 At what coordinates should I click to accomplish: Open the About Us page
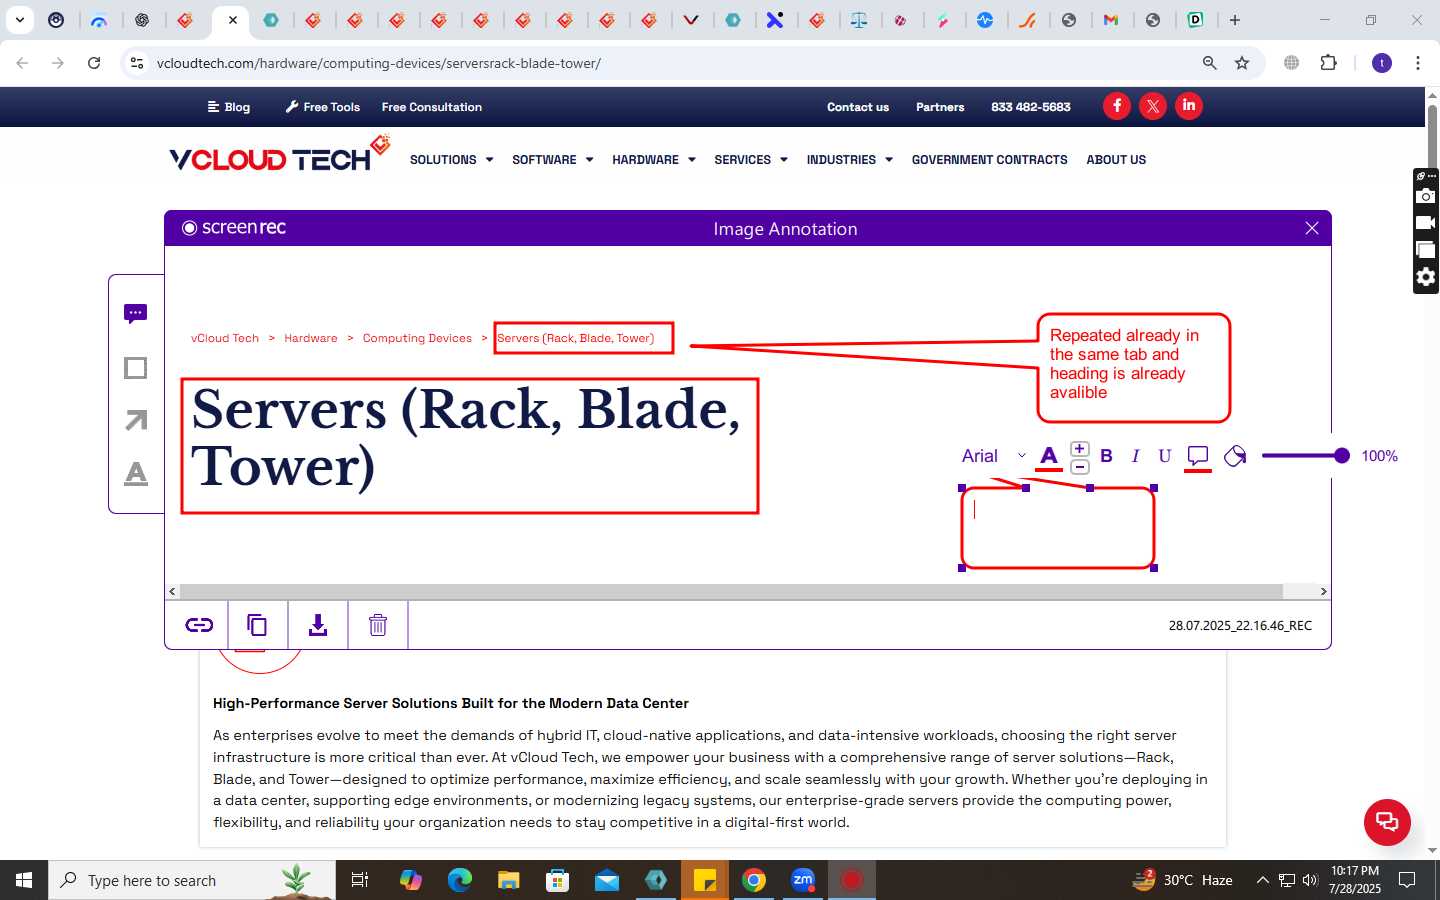pos(1116,160)
